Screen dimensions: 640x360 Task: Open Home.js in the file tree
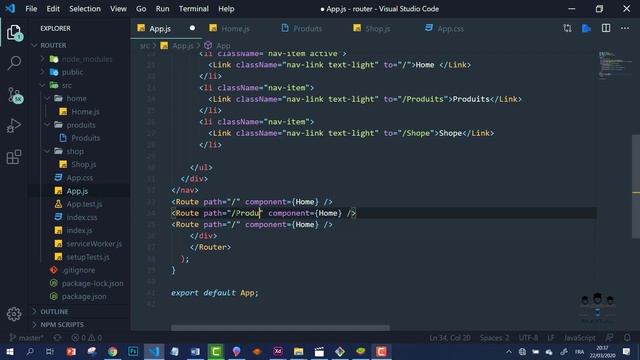tap(80, 112)
